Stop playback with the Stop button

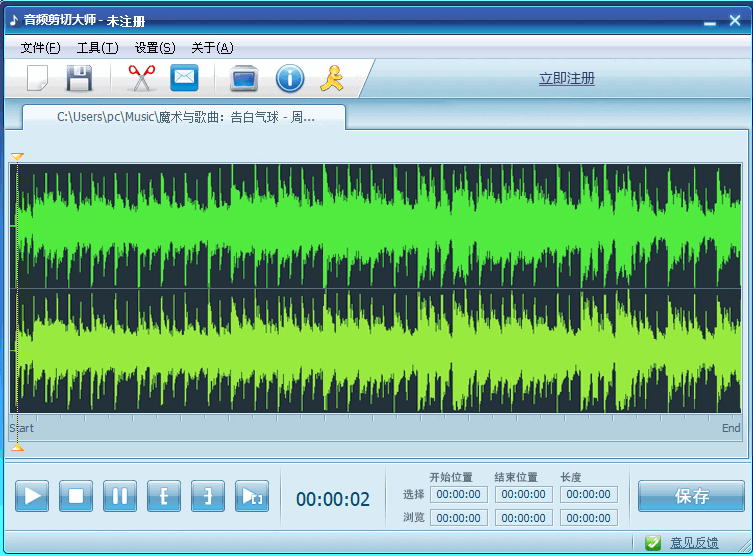76,496
